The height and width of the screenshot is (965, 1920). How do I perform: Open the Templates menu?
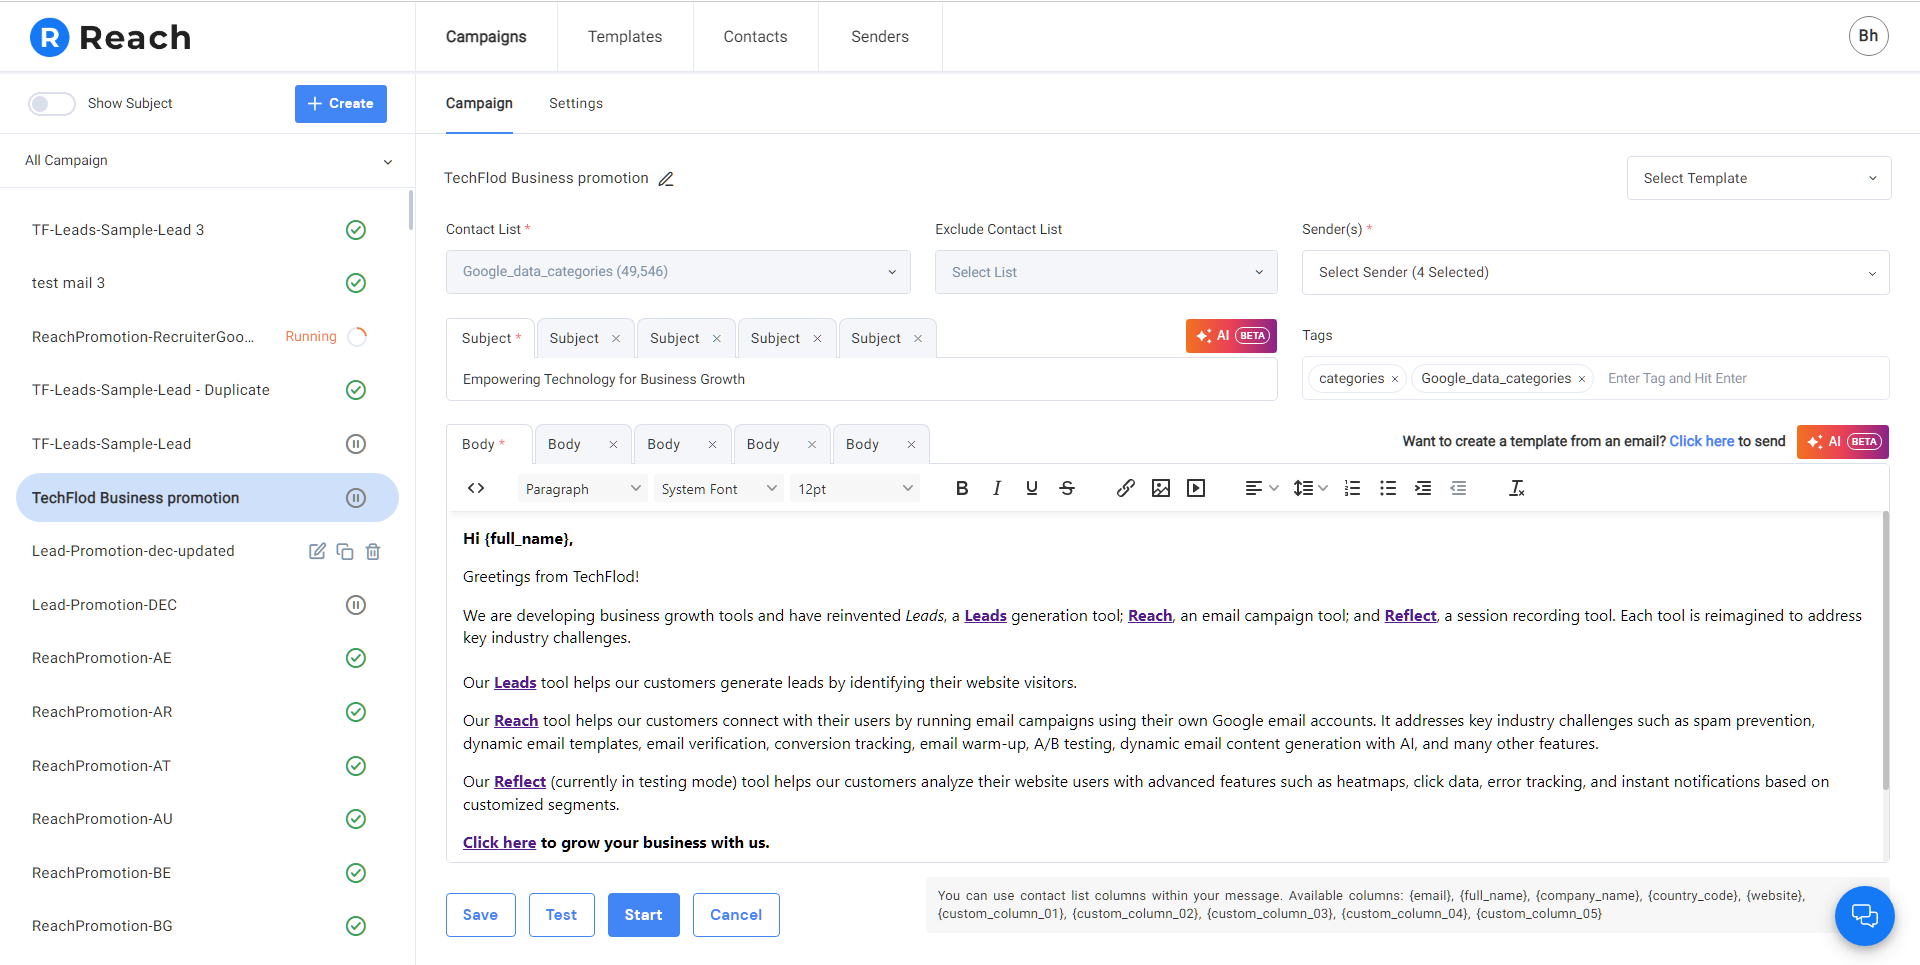click(x=625, y=37)
